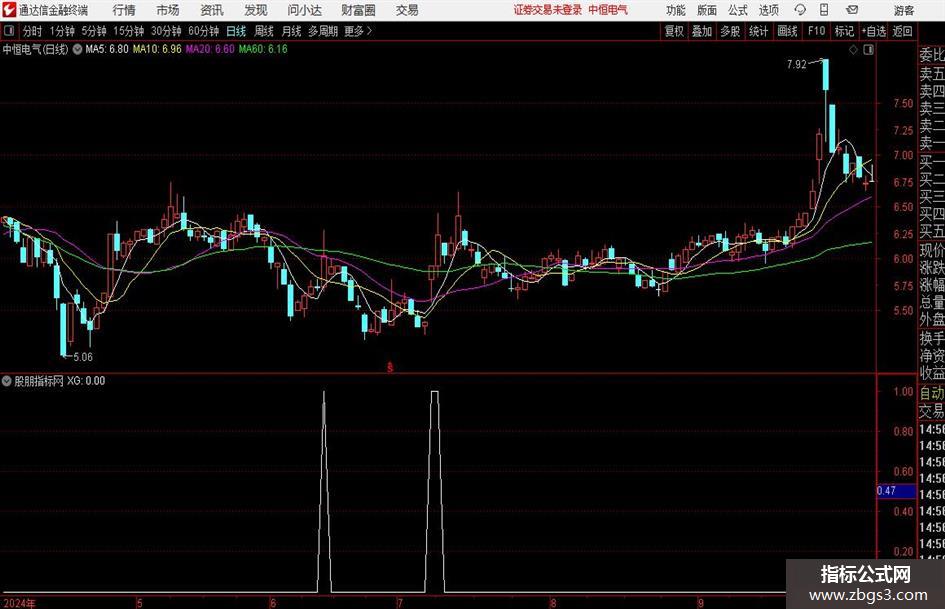Viewport: 945px width, 609px height.
Task: Switch to 30分钟 chart period
Action: [x=166, y=31]
